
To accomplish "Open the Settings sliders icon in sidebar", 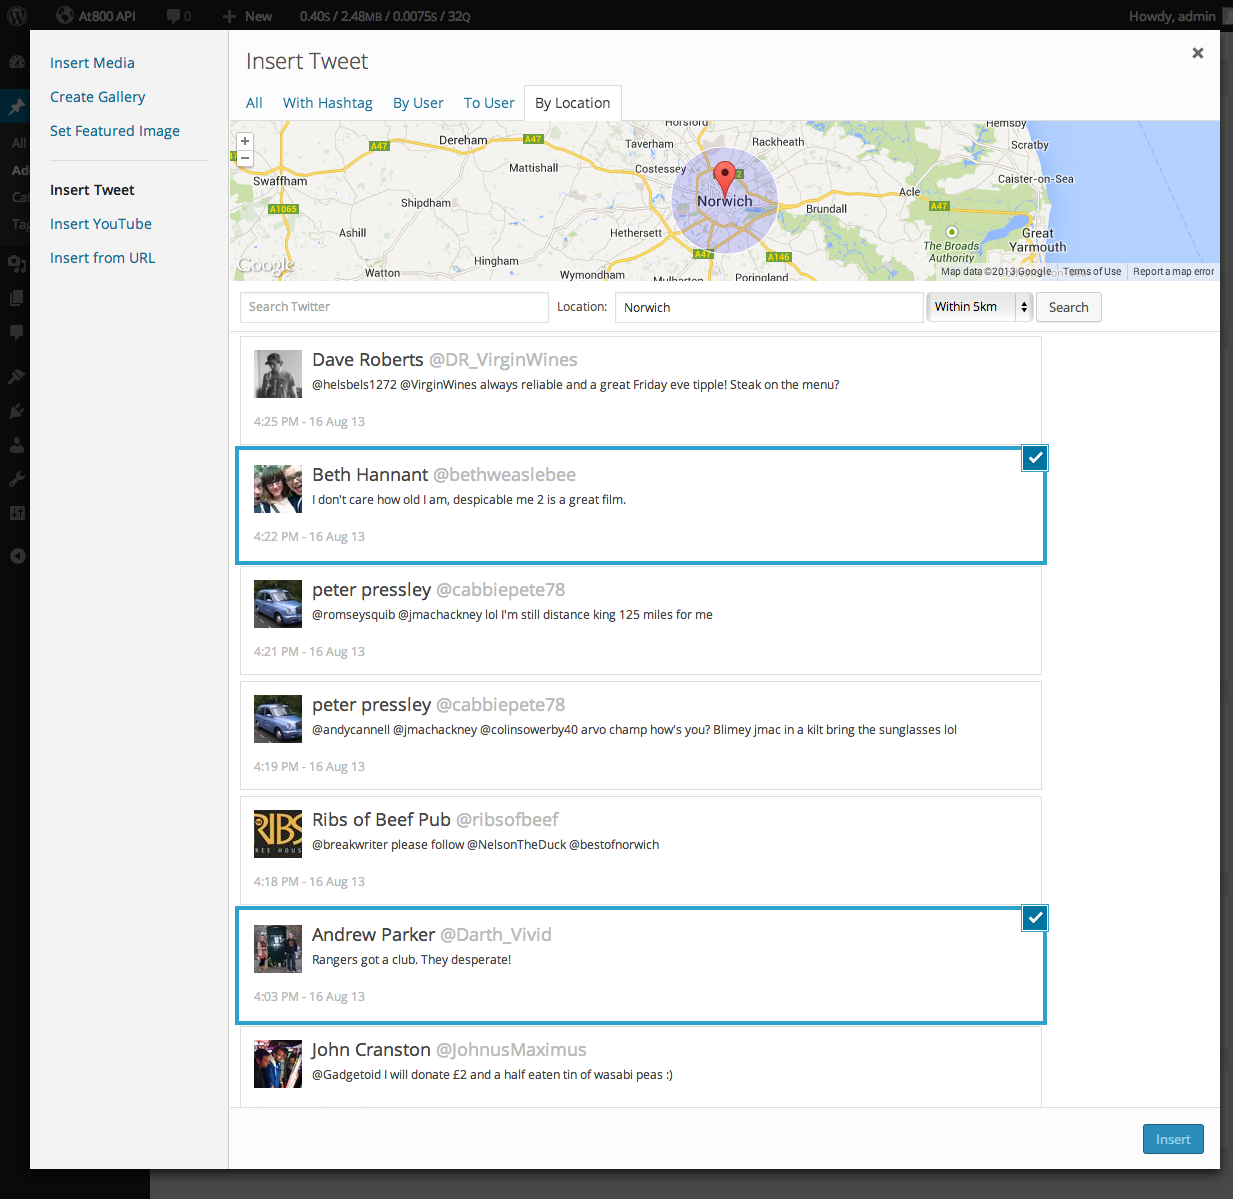I will pyautogui.click(x=17, y=513).
